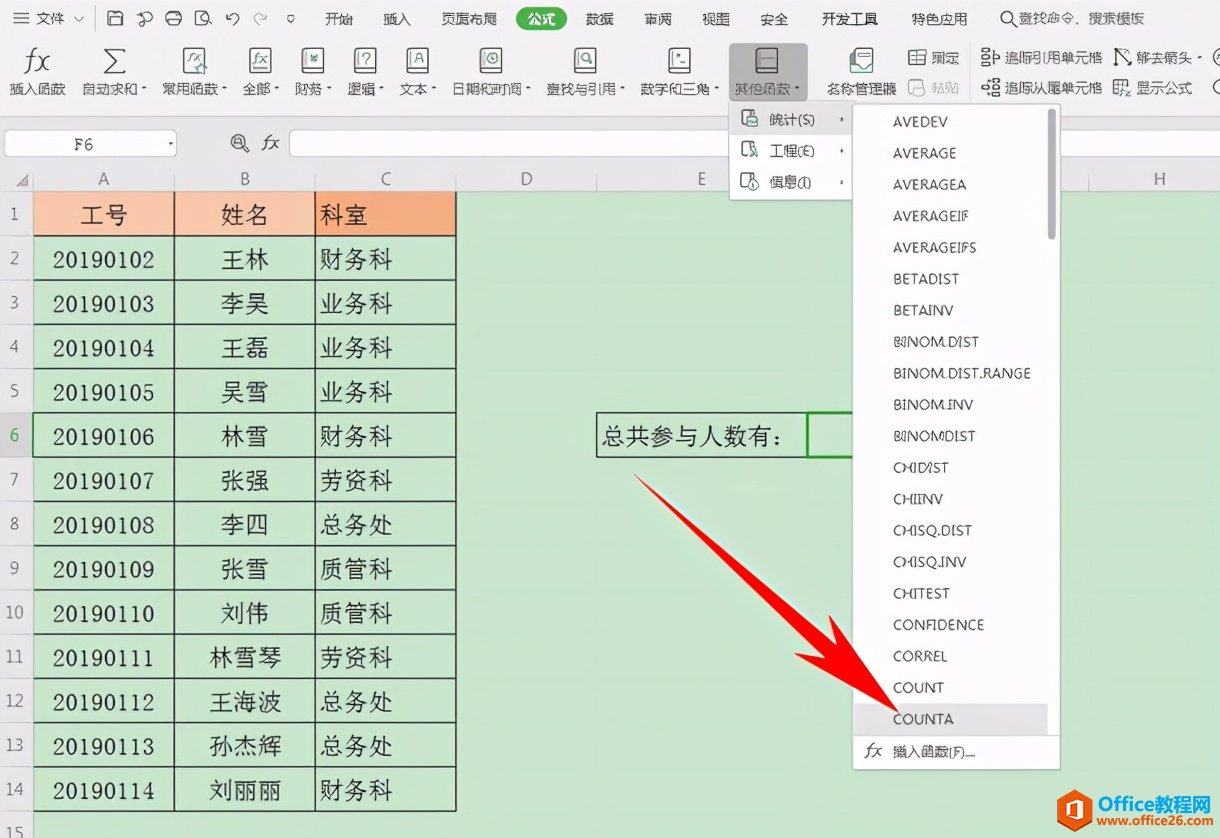Click the Insert Function (插入函数) fx icon
1220x838 pixels.
tap(37, 62)
